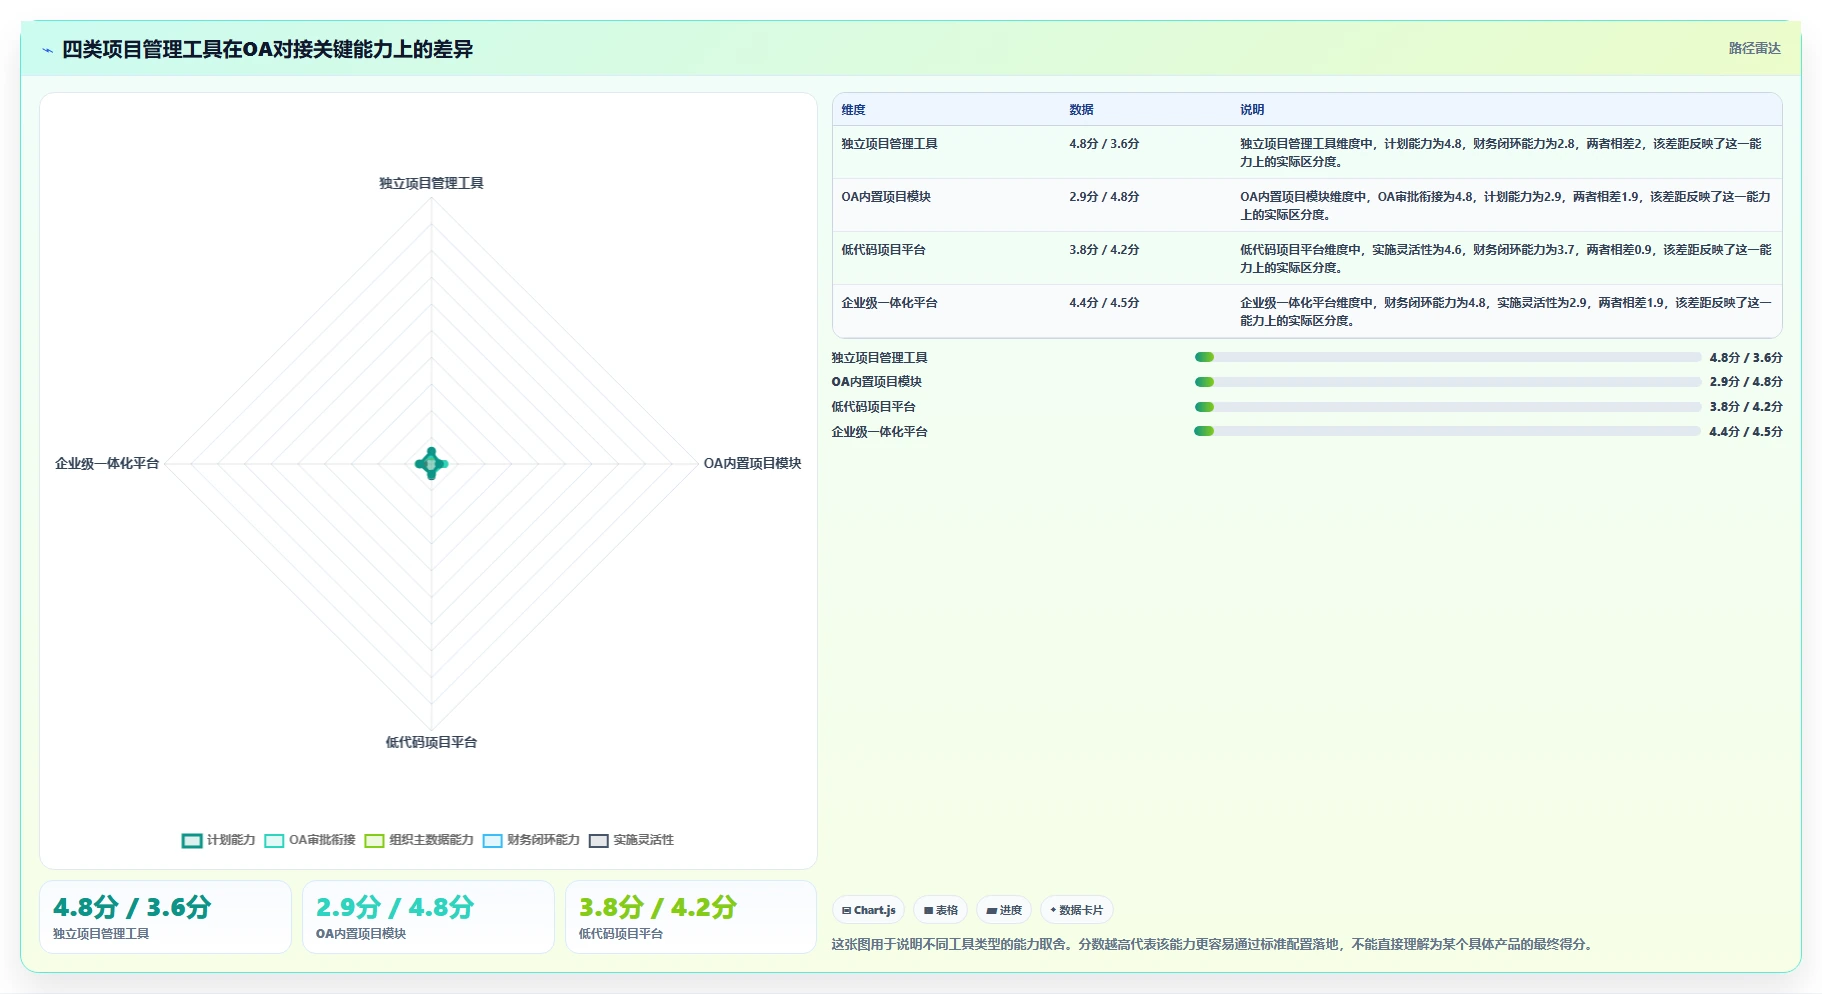The height and width of the screenshot is (994, 1822).
Task: Click the 进度 tag chip
Action: point(1004,910)
